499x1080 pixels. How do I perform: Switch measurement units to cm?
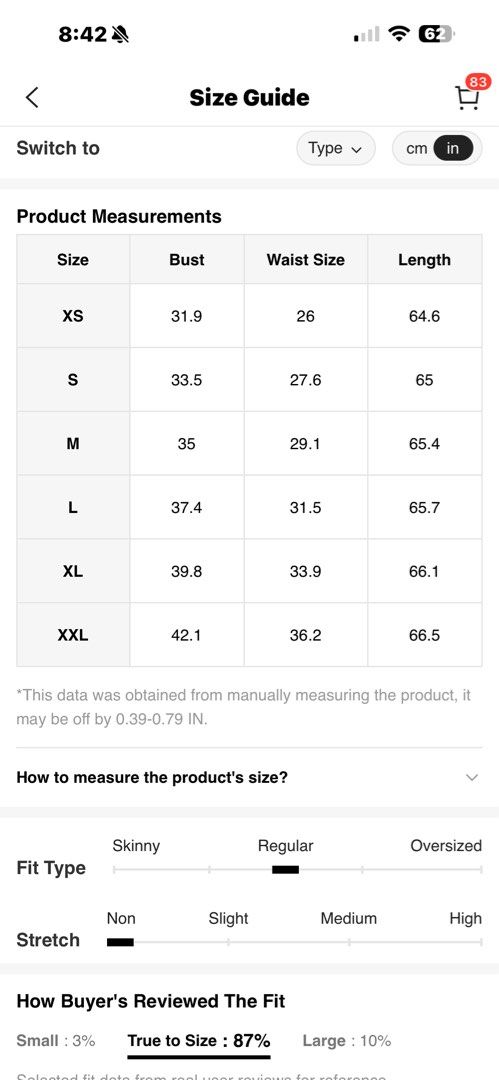(416, 148)
